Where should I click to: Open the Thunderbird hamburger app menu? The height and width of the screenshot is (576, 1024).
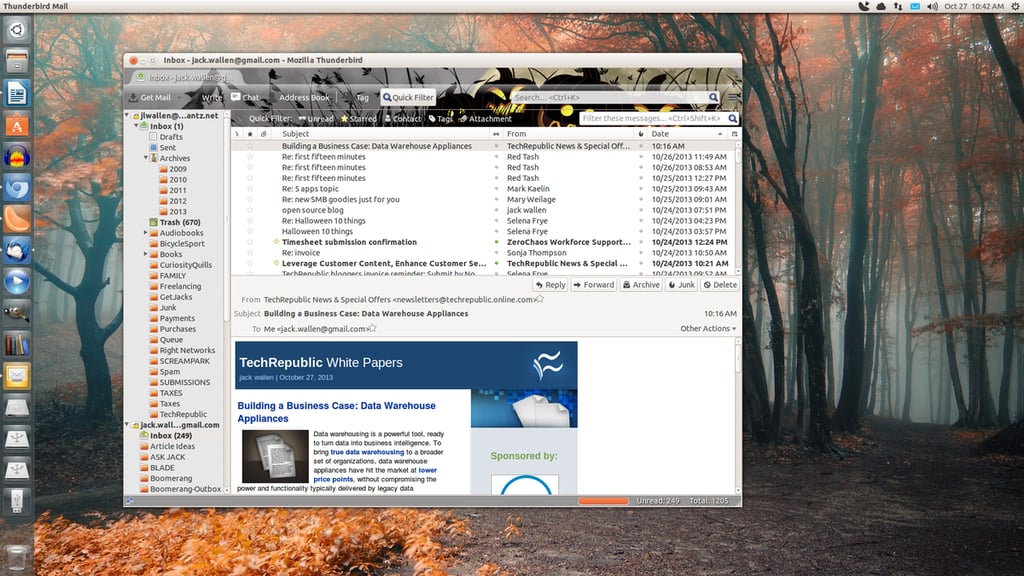734,97
